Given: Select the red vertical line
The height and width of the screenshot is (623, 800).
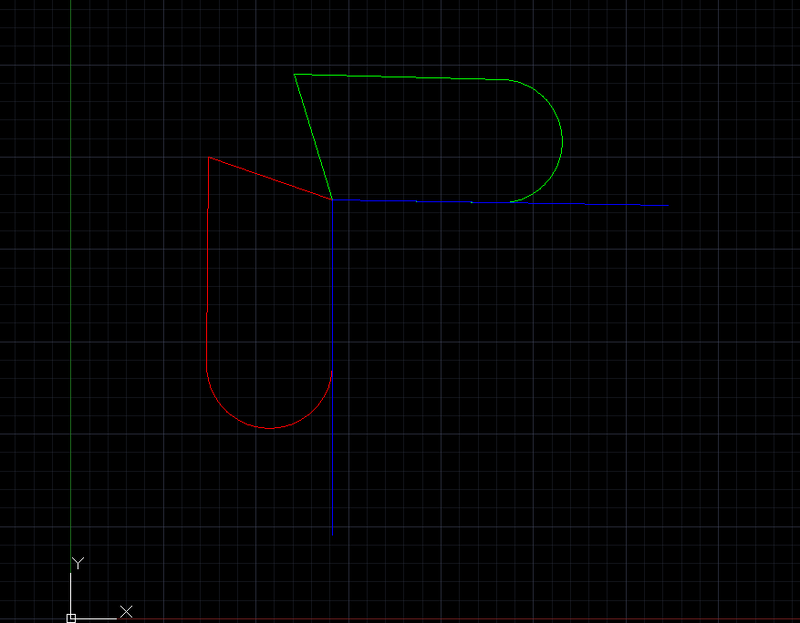Looking at the screenshot, I should [207, 263].
